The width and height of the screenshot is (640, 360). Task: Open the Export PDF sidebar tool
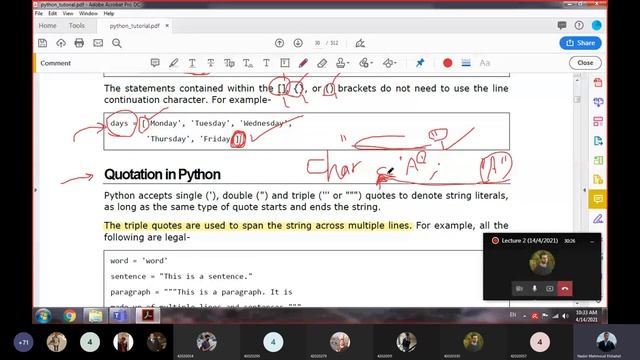click(598, 141)
